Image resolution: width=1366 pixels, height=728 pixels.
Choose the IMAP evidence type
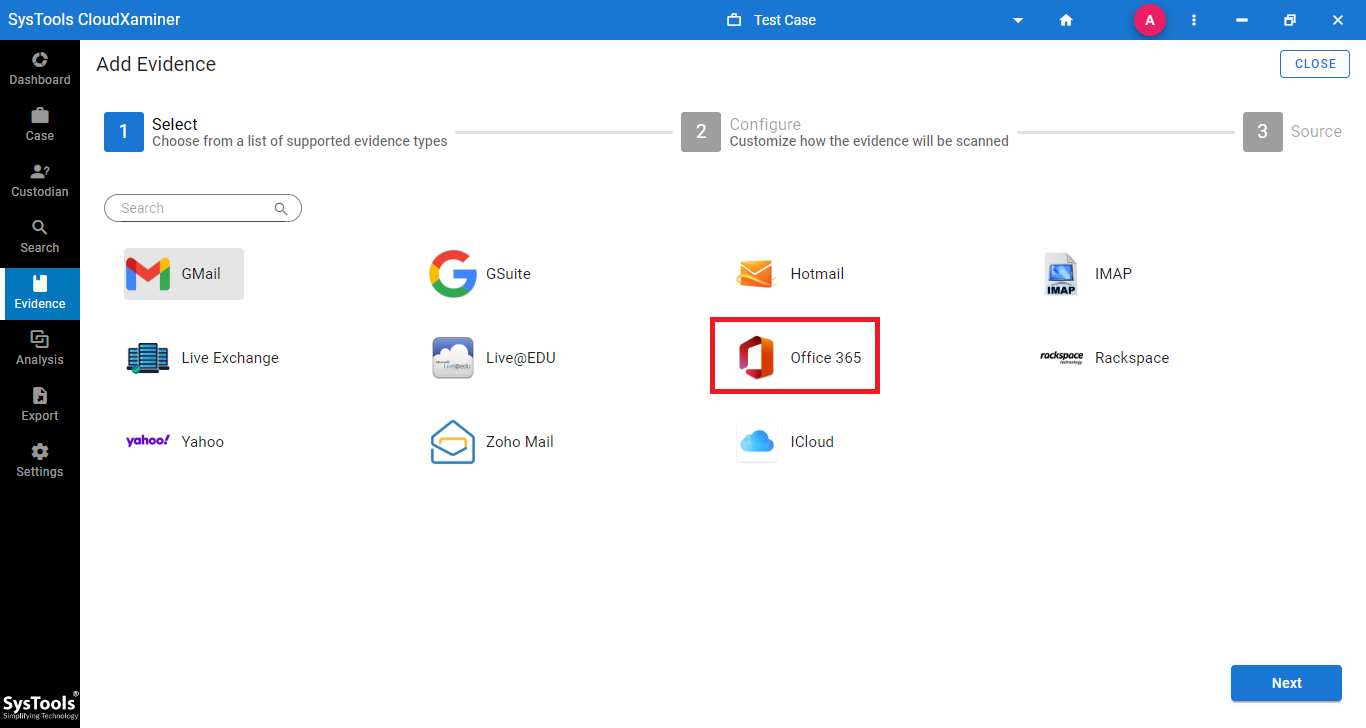[1088, 274]
